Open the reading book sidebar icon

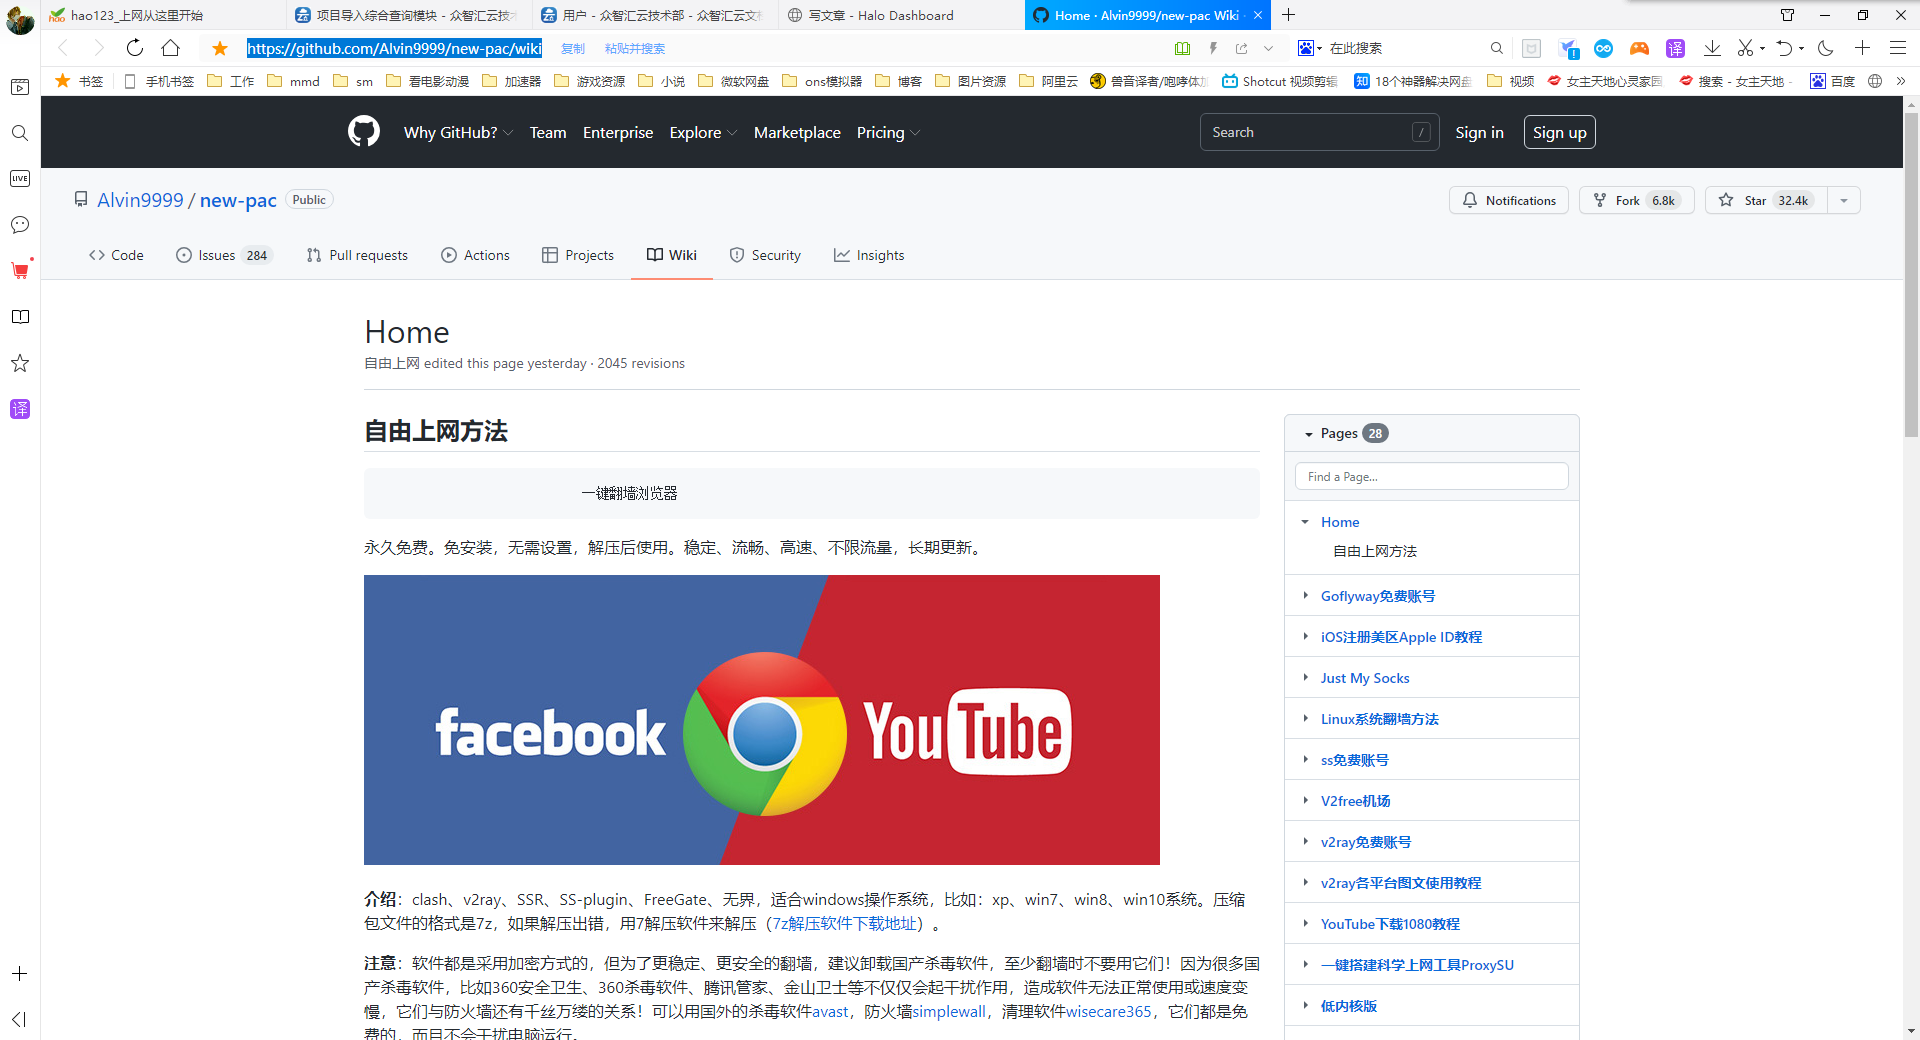(x=20, y=317)
